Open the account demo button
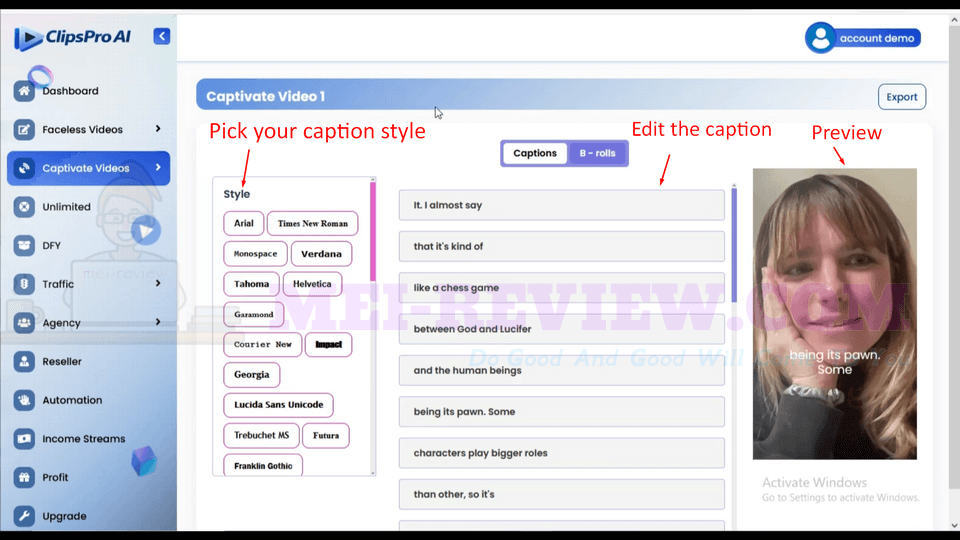Screen dimensions: 960x540 click(863, 38)
